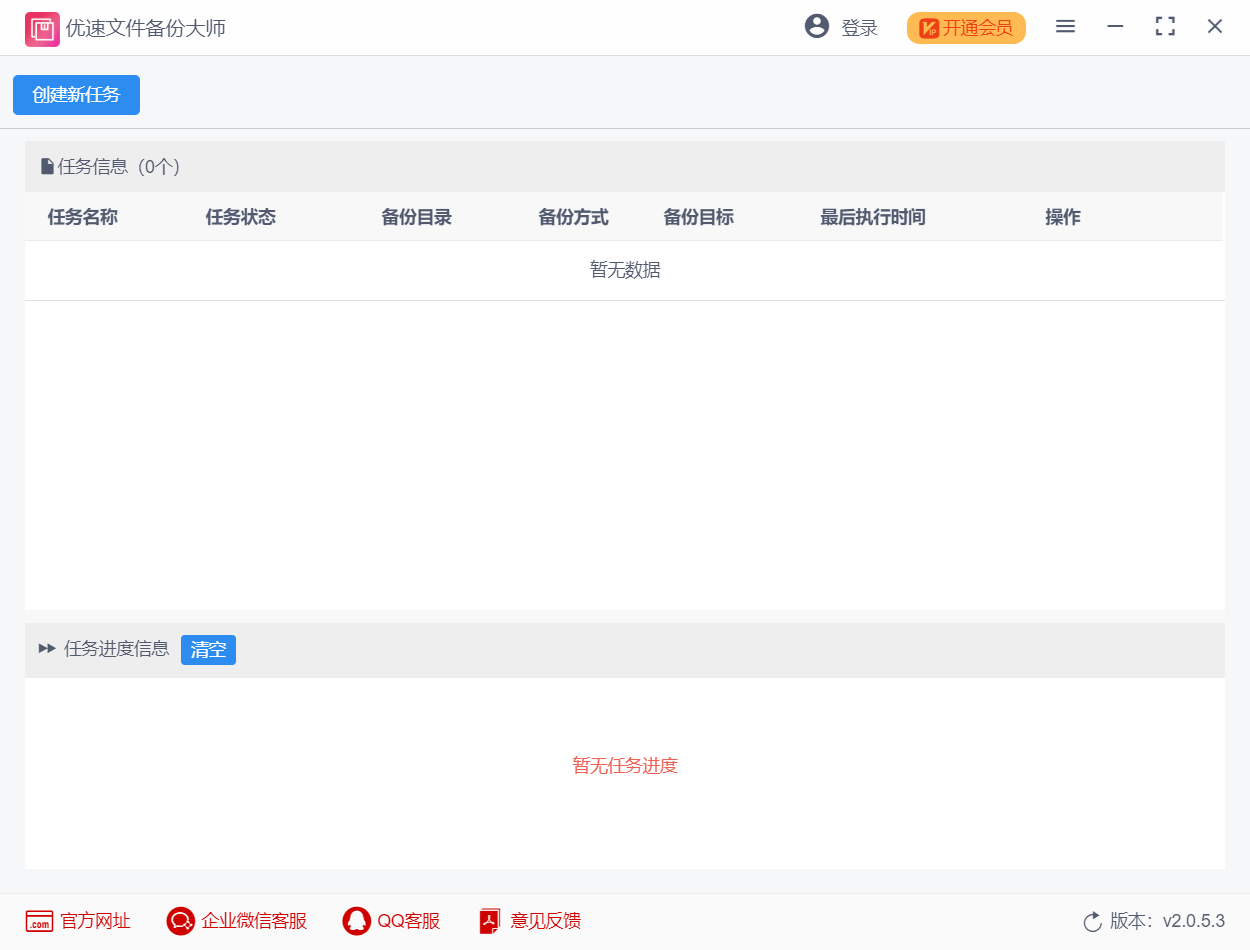Click the 创建新任务 button
The width and height of the screenshot is (1250, 950).
click(x=76, y=95)
